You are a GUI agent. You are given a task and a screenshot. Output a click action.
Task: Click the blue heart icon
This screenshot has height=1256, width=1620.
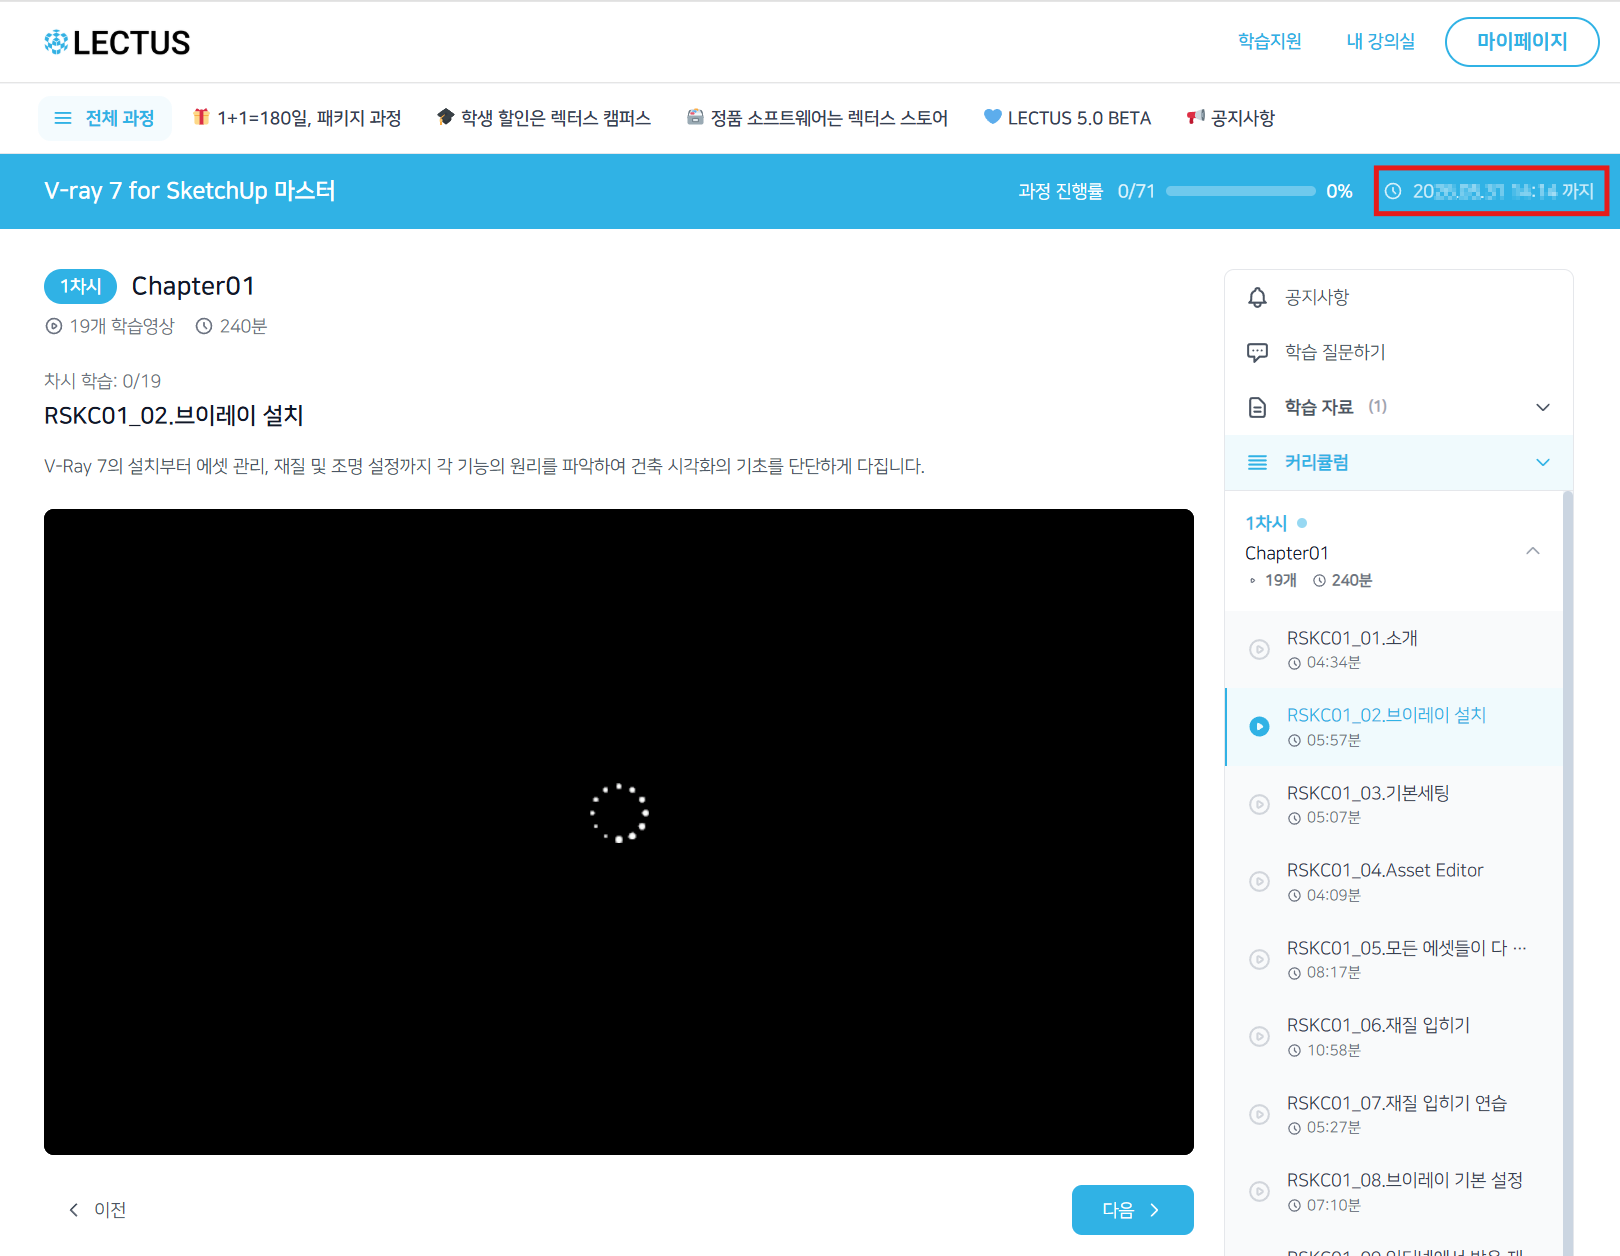[993, 117]
